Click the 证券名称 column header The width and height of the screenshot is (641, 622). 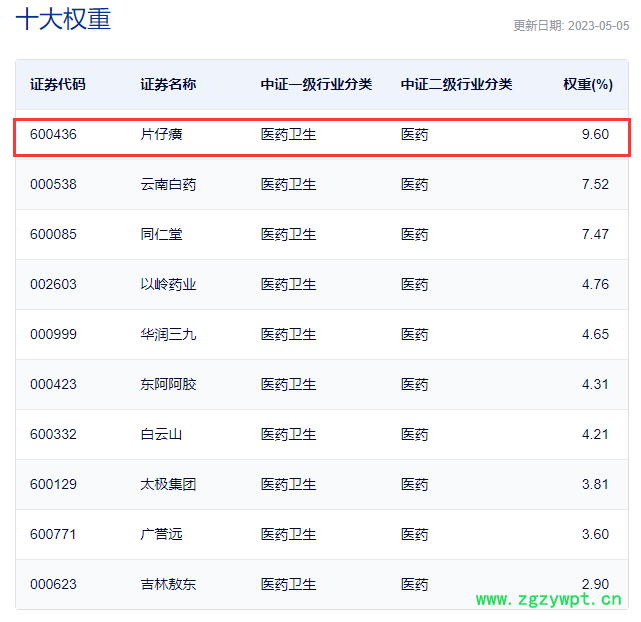[168, 84]
